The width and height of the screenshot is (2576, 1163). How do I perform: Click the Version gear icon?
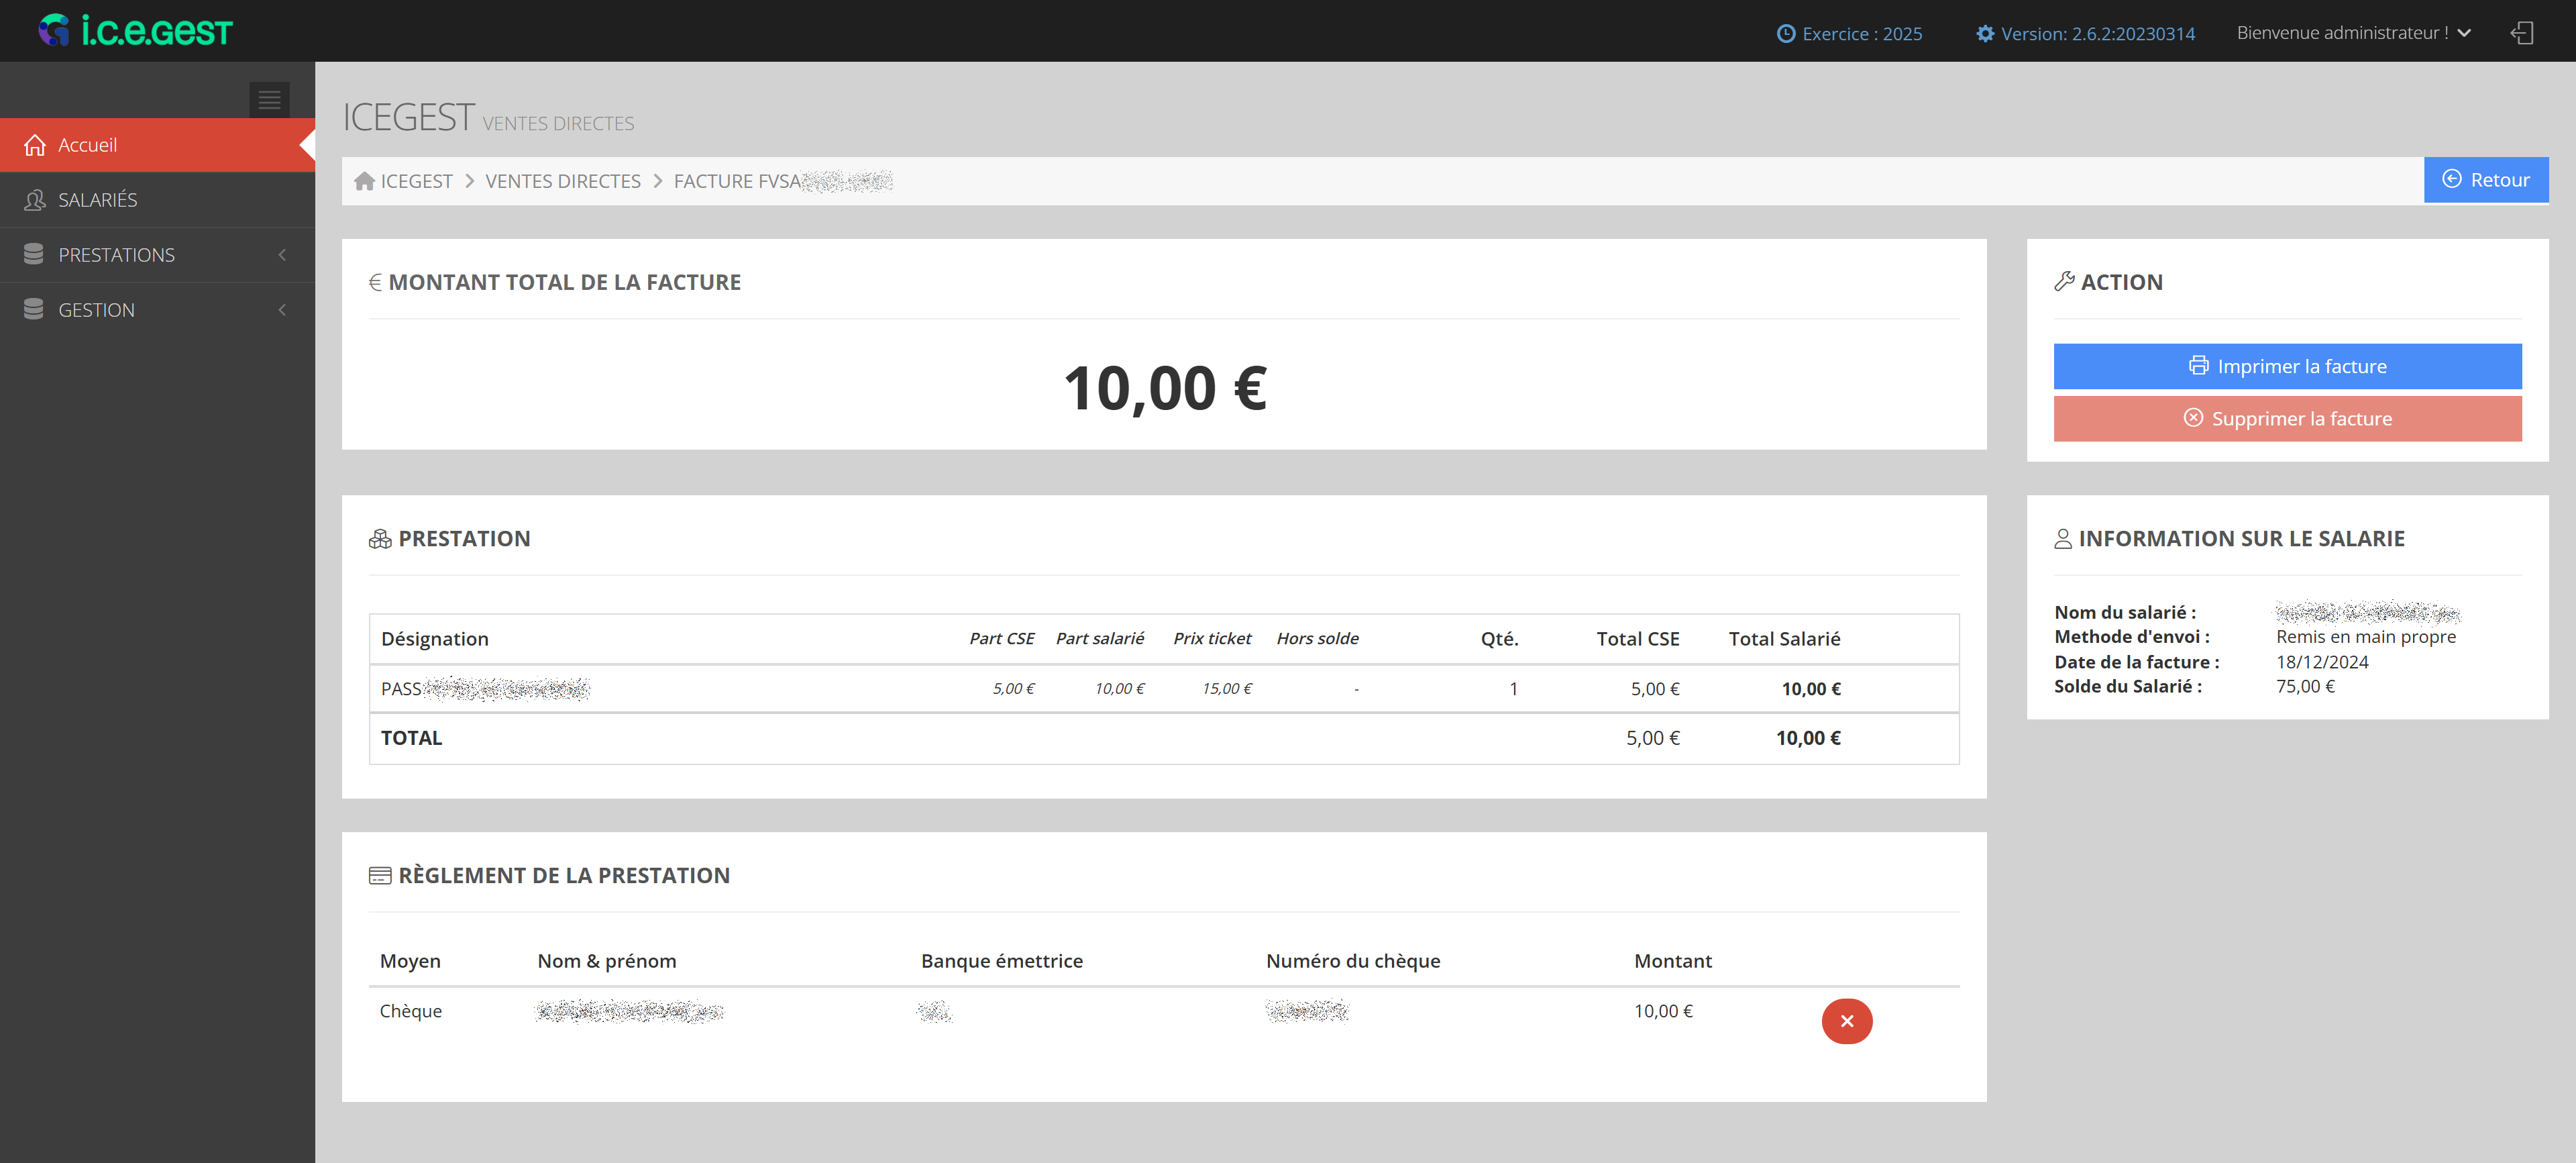[1984, 34]
